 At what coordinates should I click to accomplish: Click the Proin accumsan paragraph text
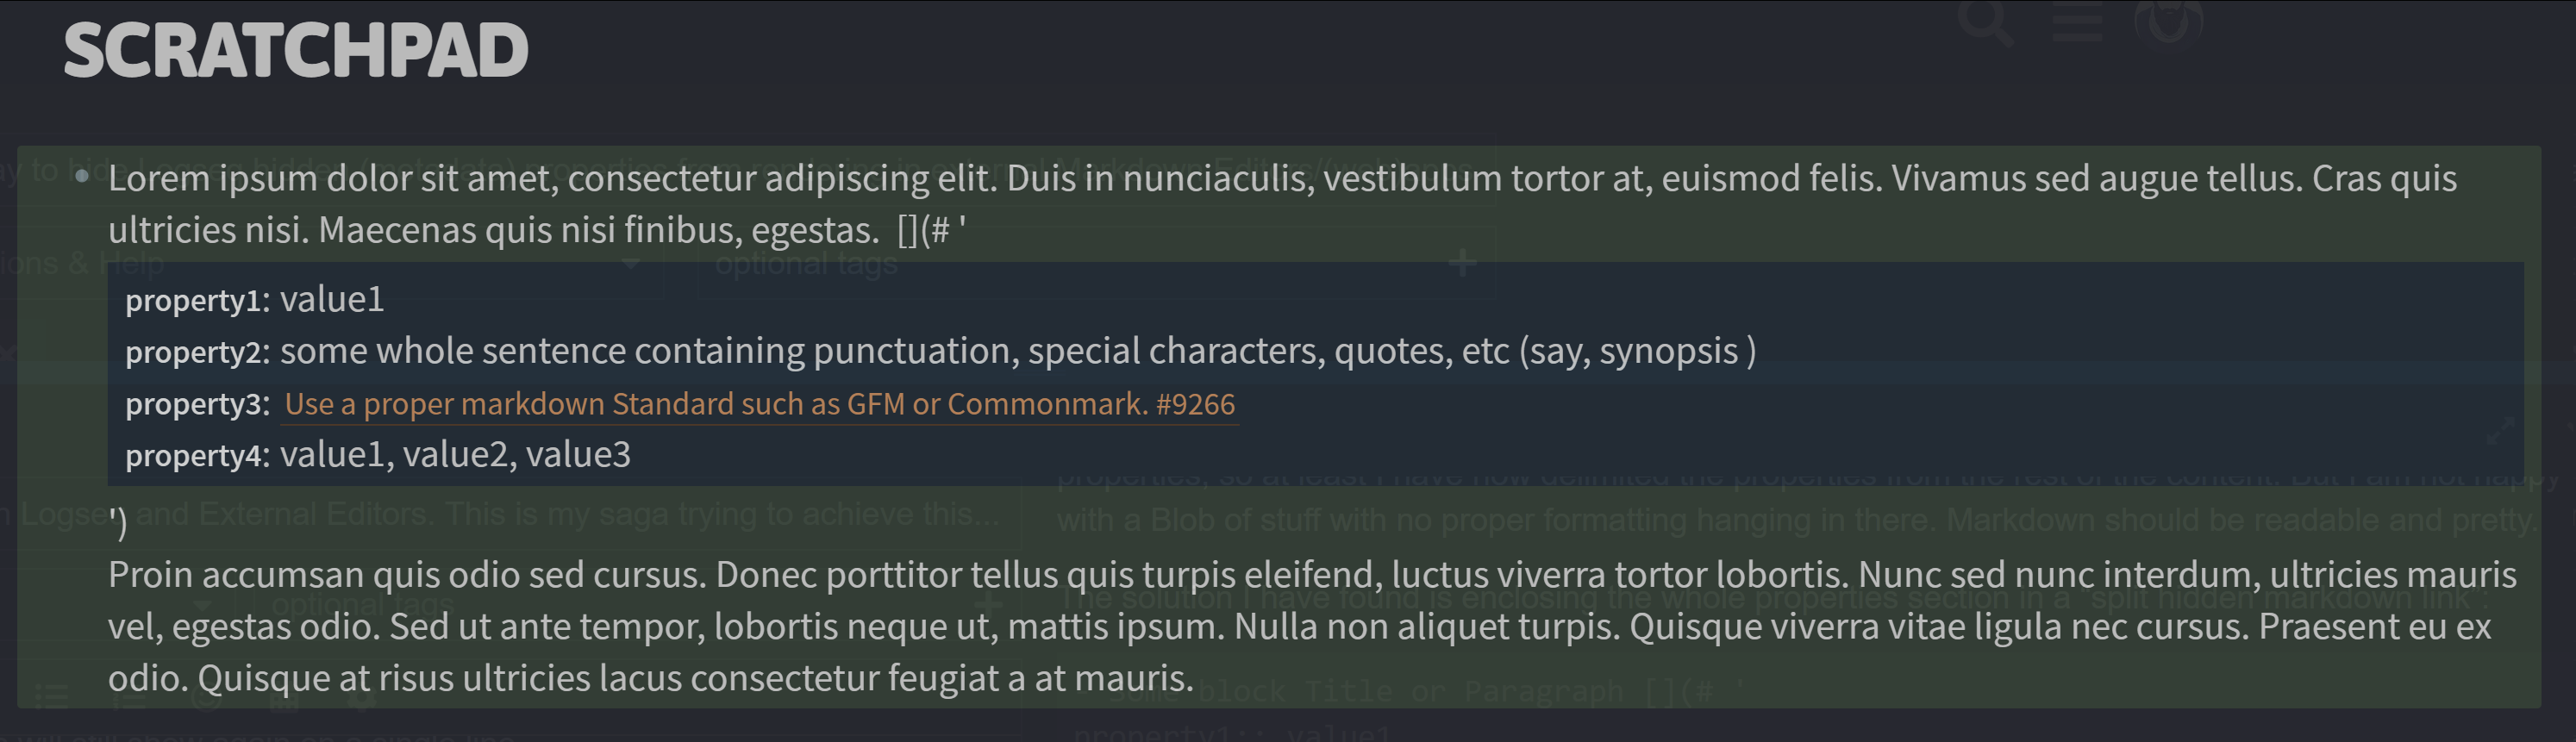coord(1312,626)
